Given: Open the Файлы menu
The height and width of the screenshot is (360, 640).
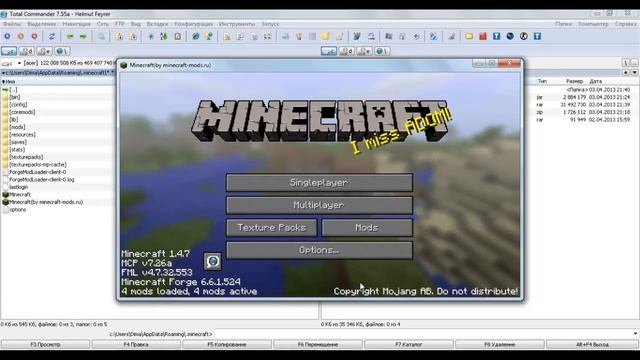Looking at the screenshot, I should (12, 24).
